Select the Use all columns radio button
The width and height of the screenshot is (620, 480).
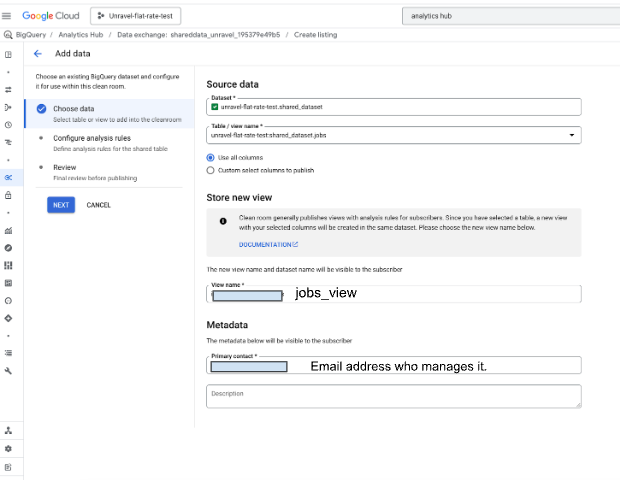(x=210, y=157)
